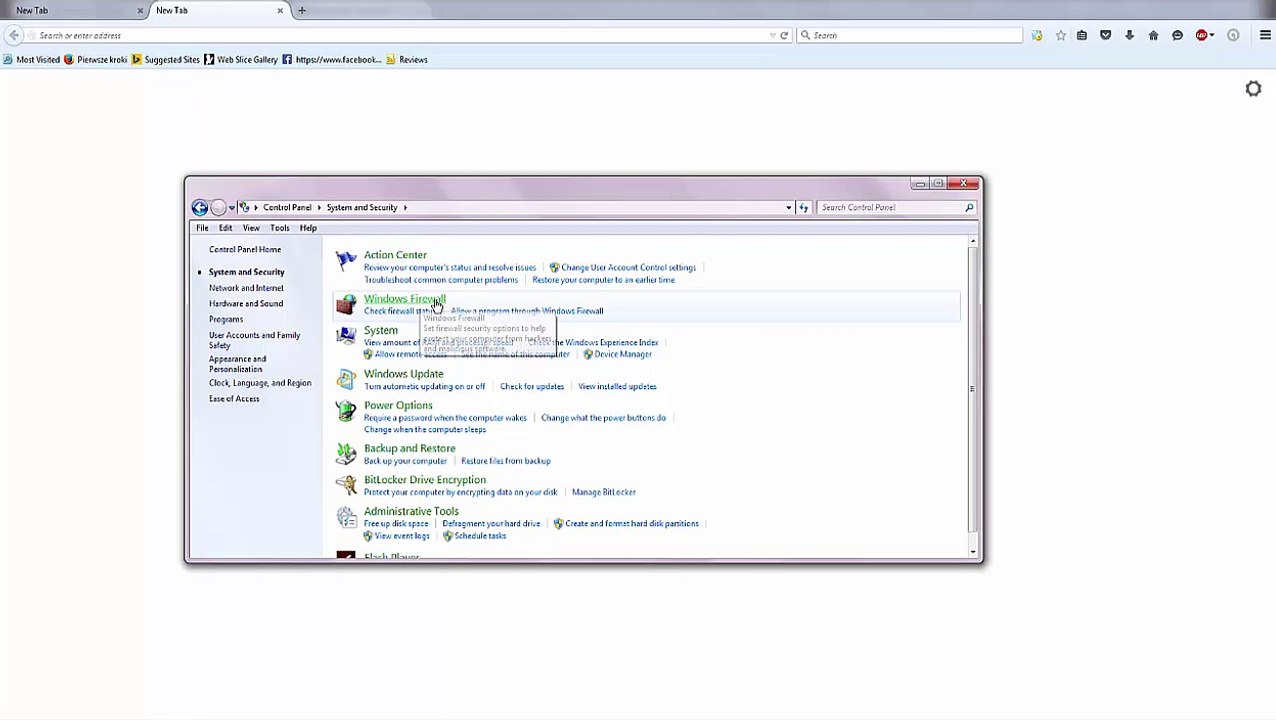
Task: Switch to the first New Tab
Action: point(70,10)
